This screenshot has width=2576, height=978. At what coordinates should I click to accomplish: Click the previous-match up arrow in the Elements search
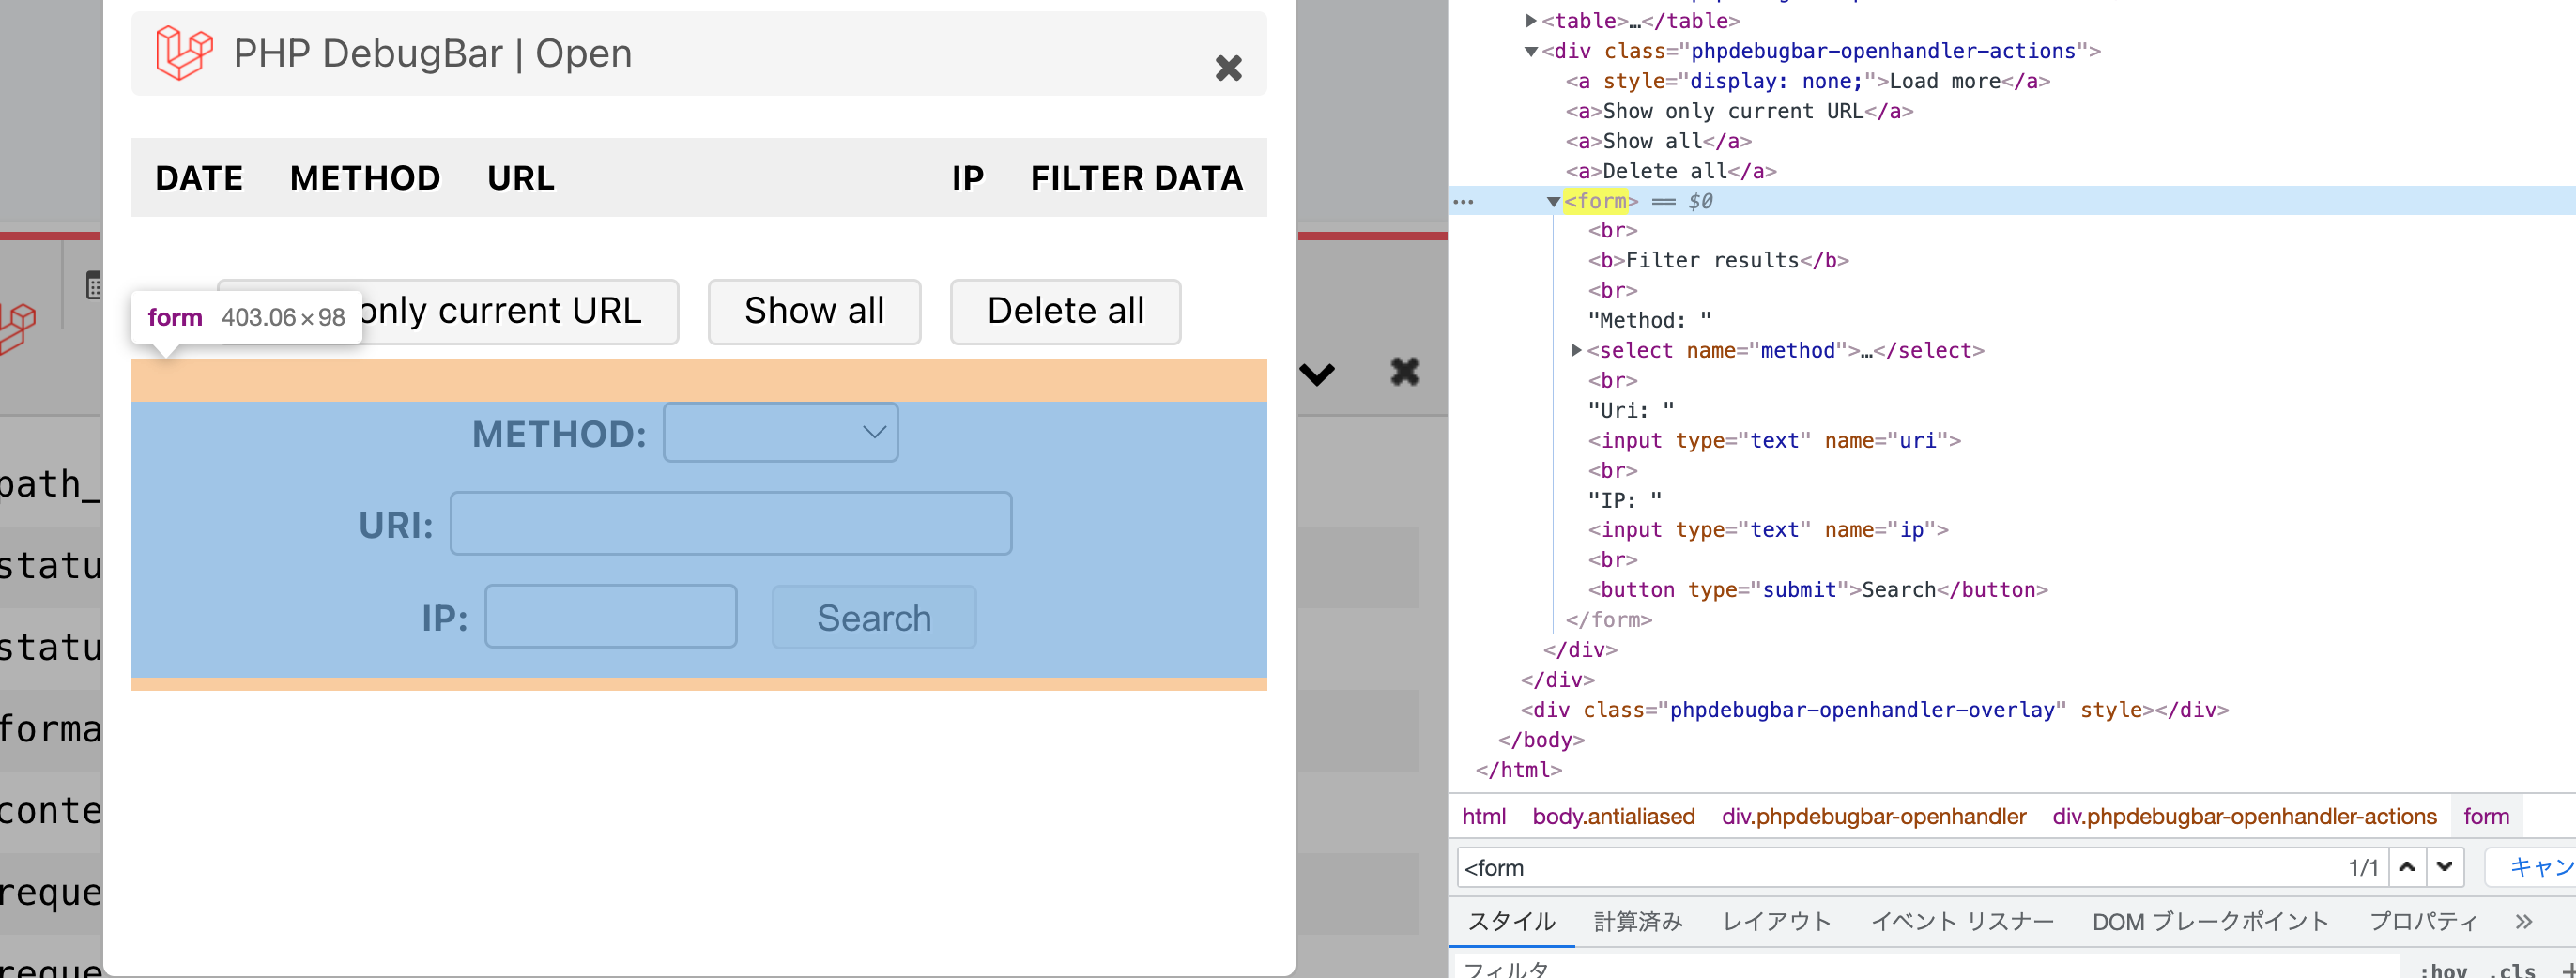[x=2406, y=867]
